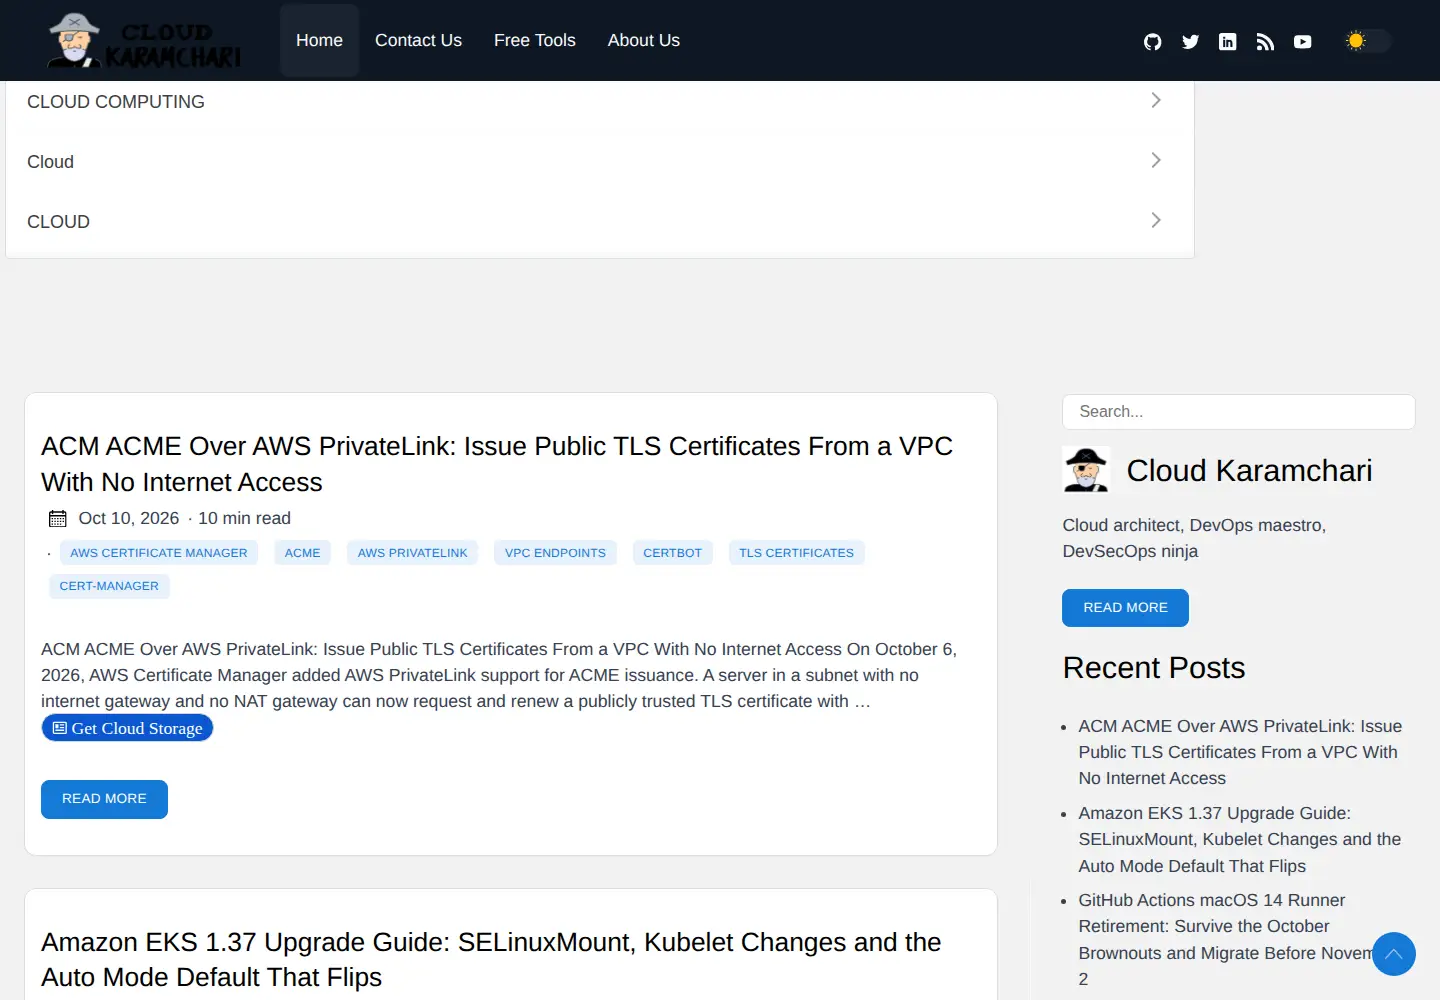Open the Twitter icon in header
The height and width of the screenshot is (1000, 1440).
[x=1190, y=42]
